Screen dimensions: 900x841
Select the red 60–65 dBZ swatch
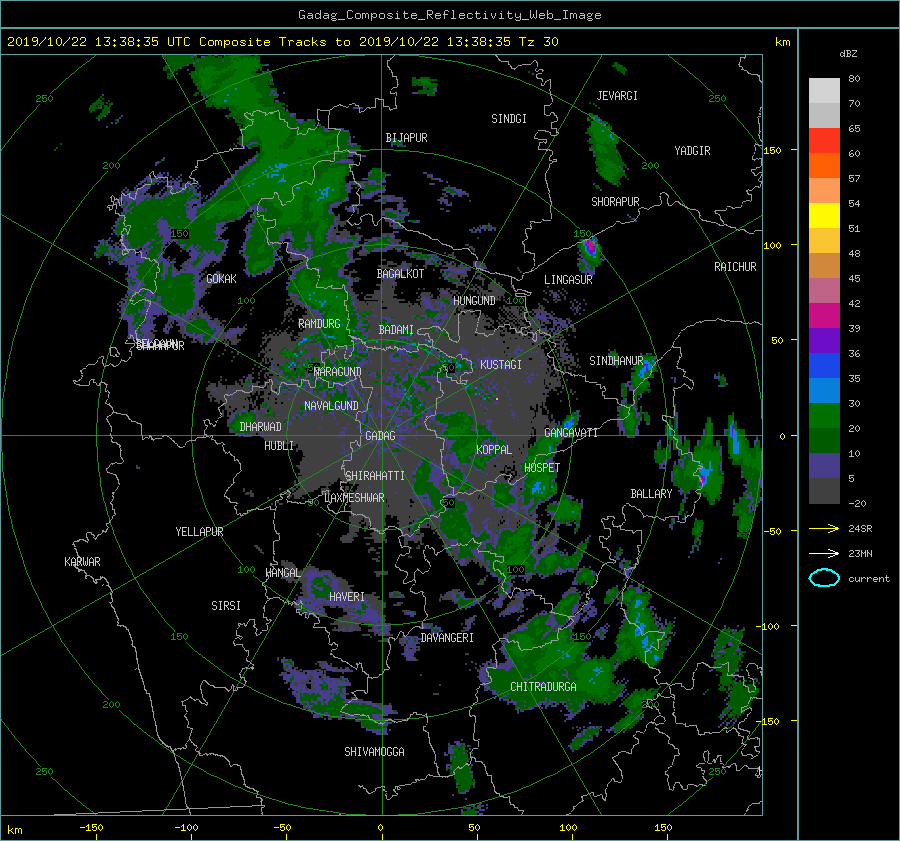tap(824, 141)
